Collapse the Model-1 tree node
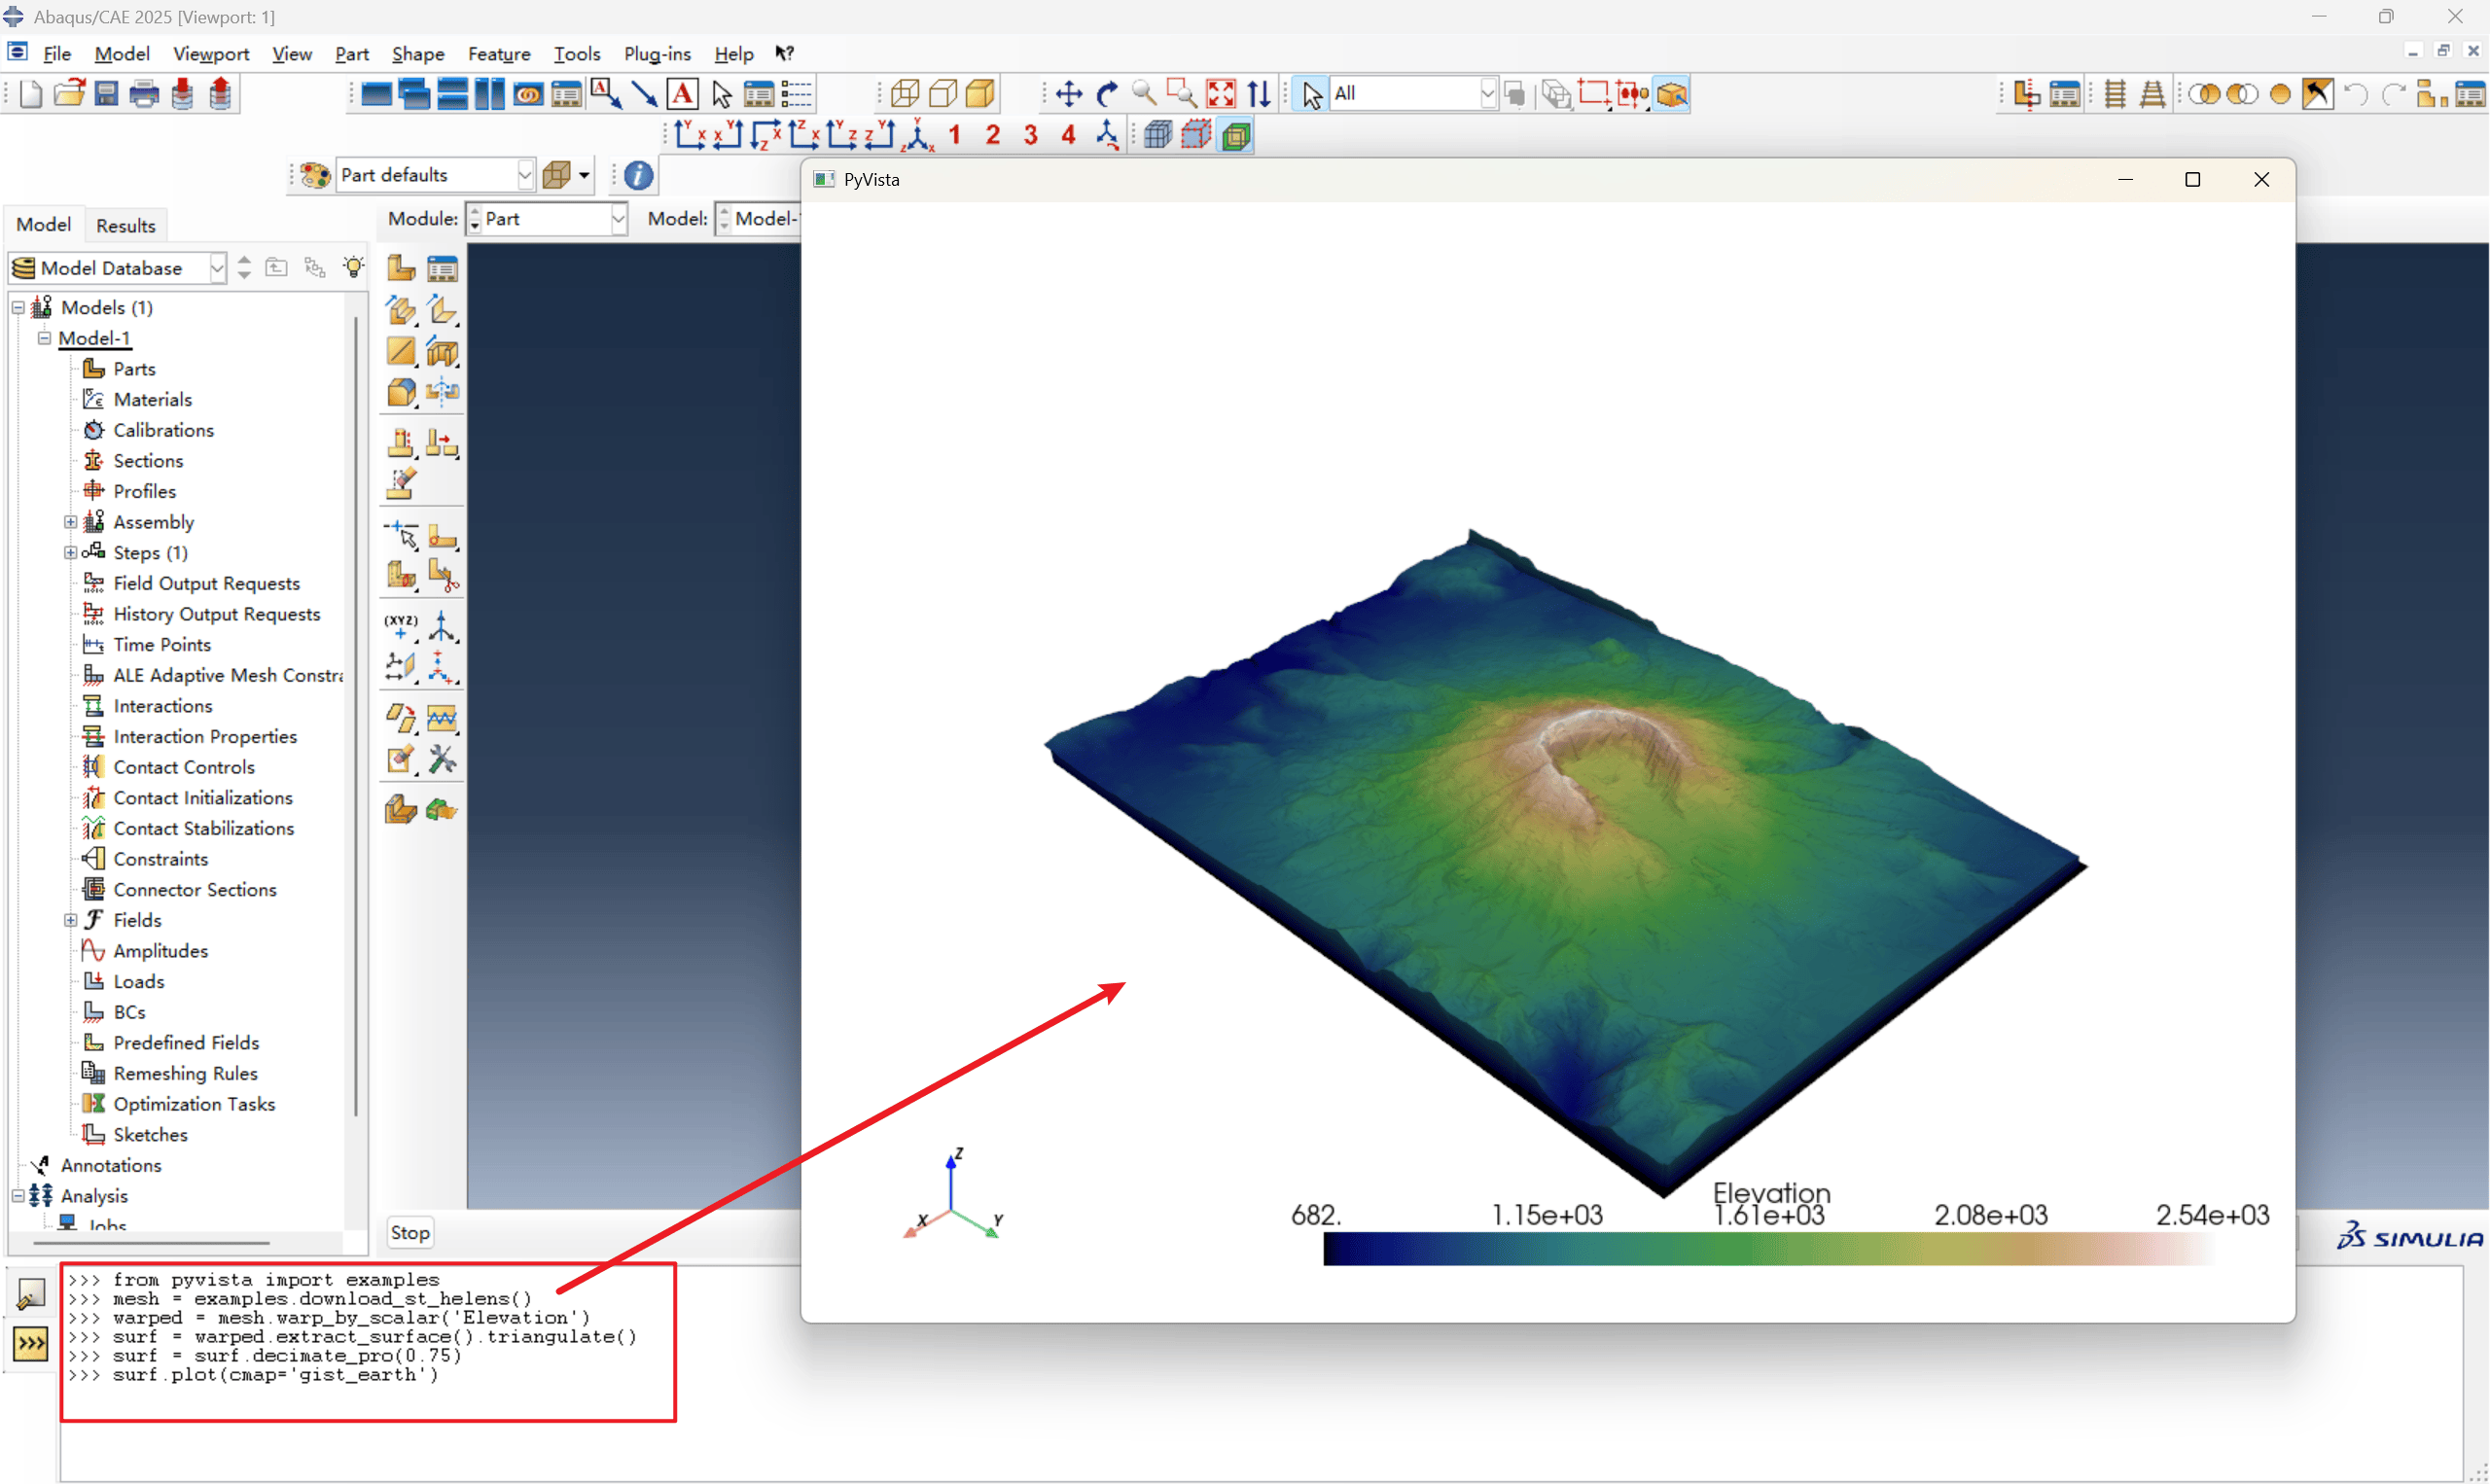2490x1484 pixels. click(x=44, y=338)
